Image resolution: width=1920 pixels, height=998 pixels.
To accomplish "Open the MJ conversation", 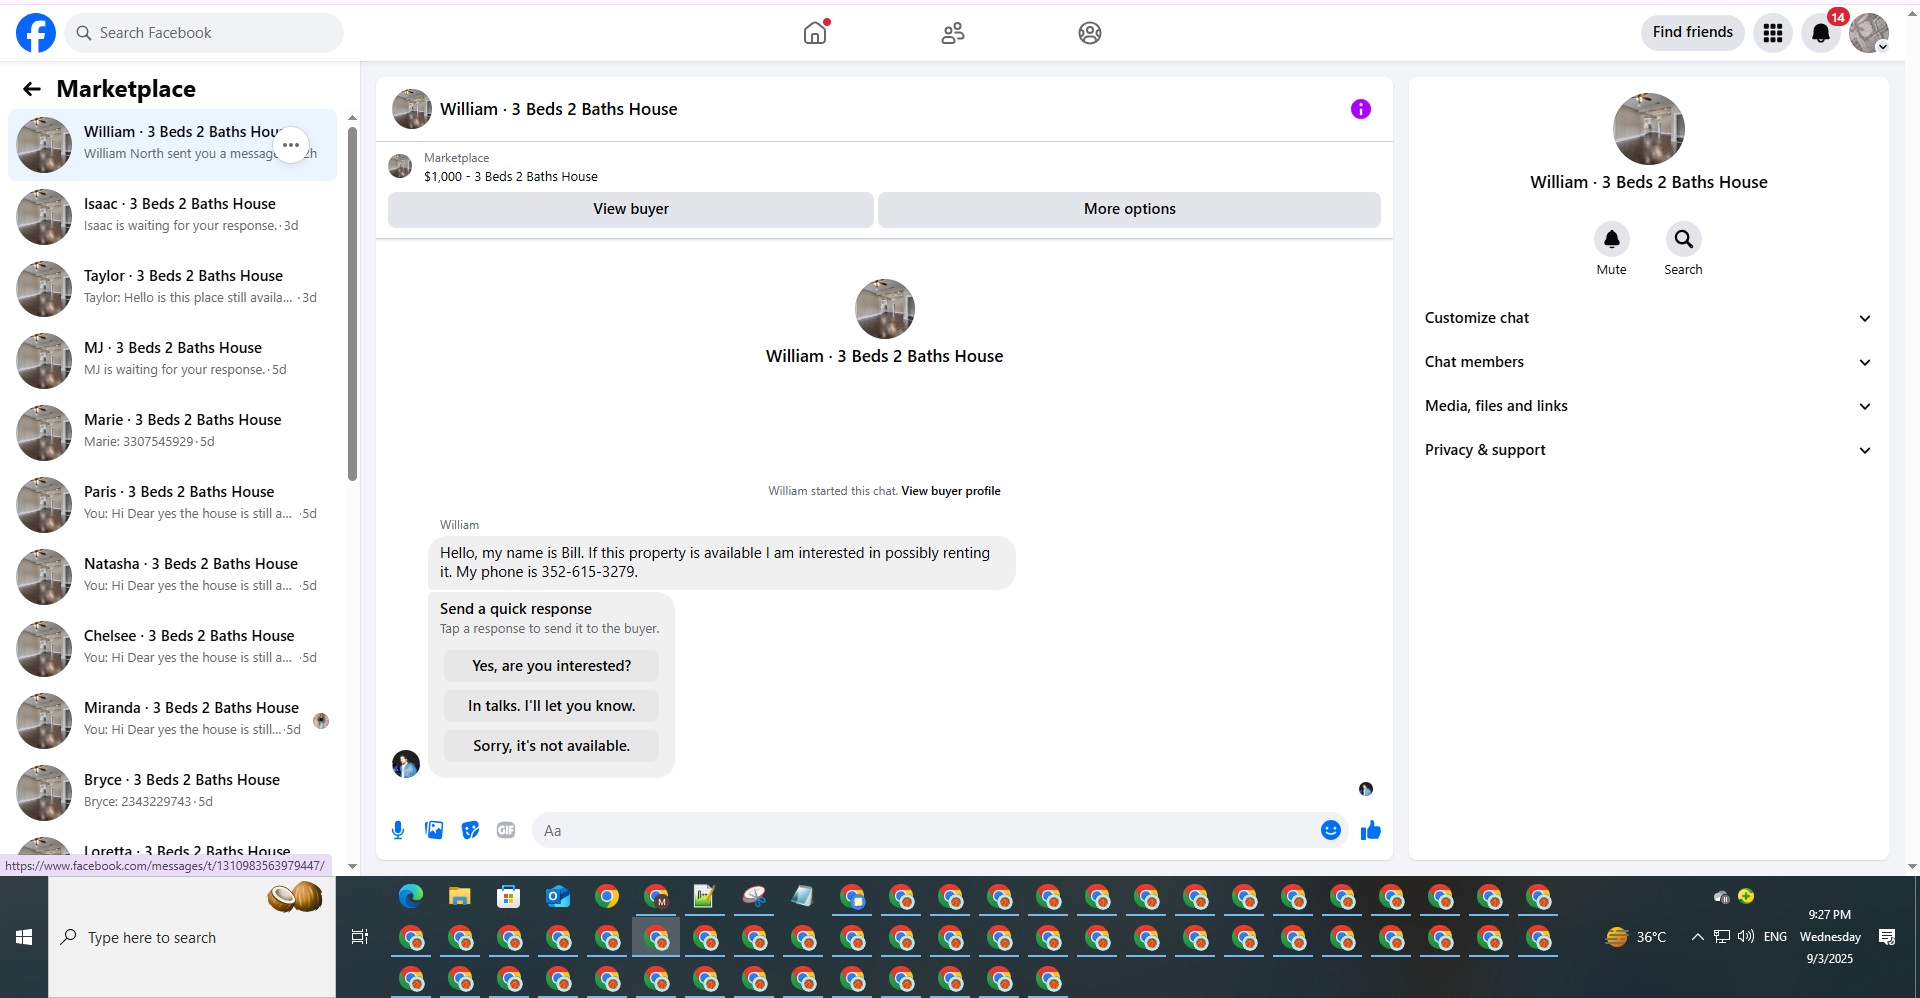I will [173, 361].
